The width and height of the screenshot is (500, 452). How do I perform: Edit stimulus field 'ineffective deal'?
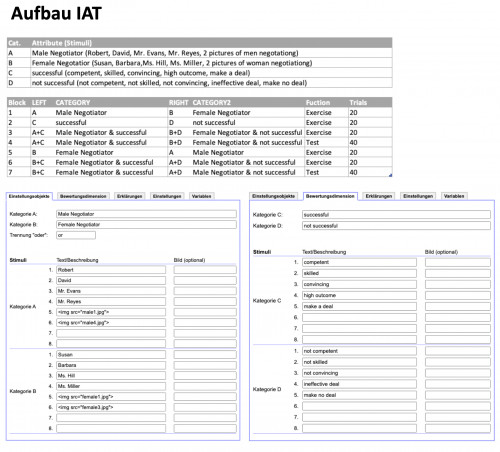pos(359,384)
